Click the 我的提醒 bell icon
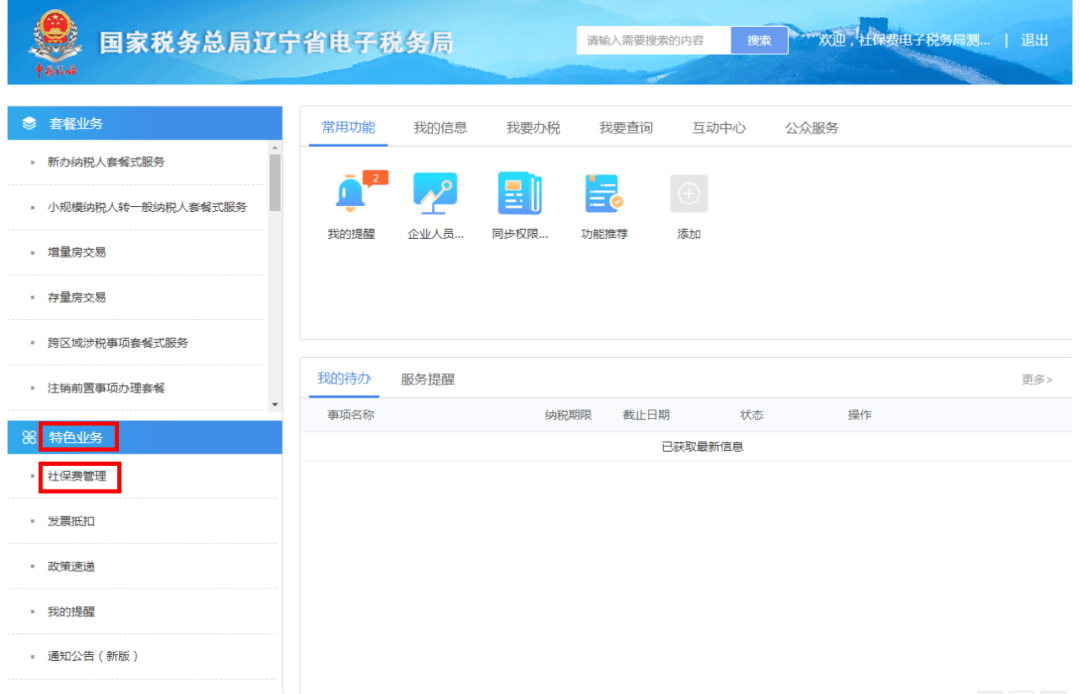The width and height of the screenshot is (1080, 694). click(x=349, y=193)
